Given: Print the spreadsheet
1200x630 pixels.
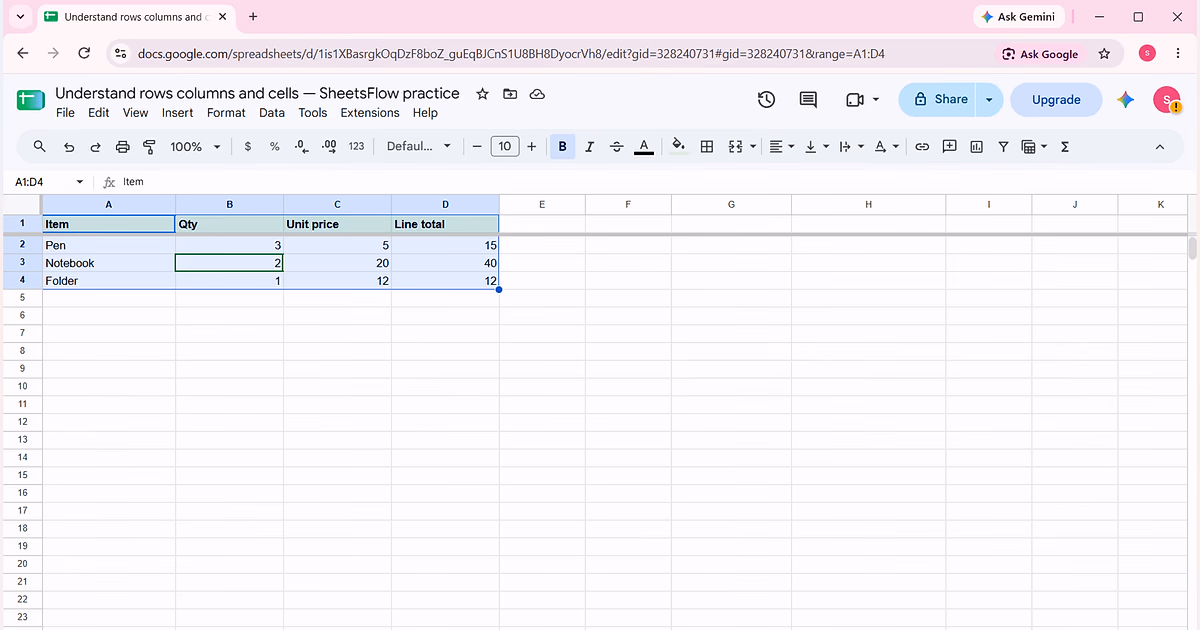Looking at the screenshot, I should 123,146.
